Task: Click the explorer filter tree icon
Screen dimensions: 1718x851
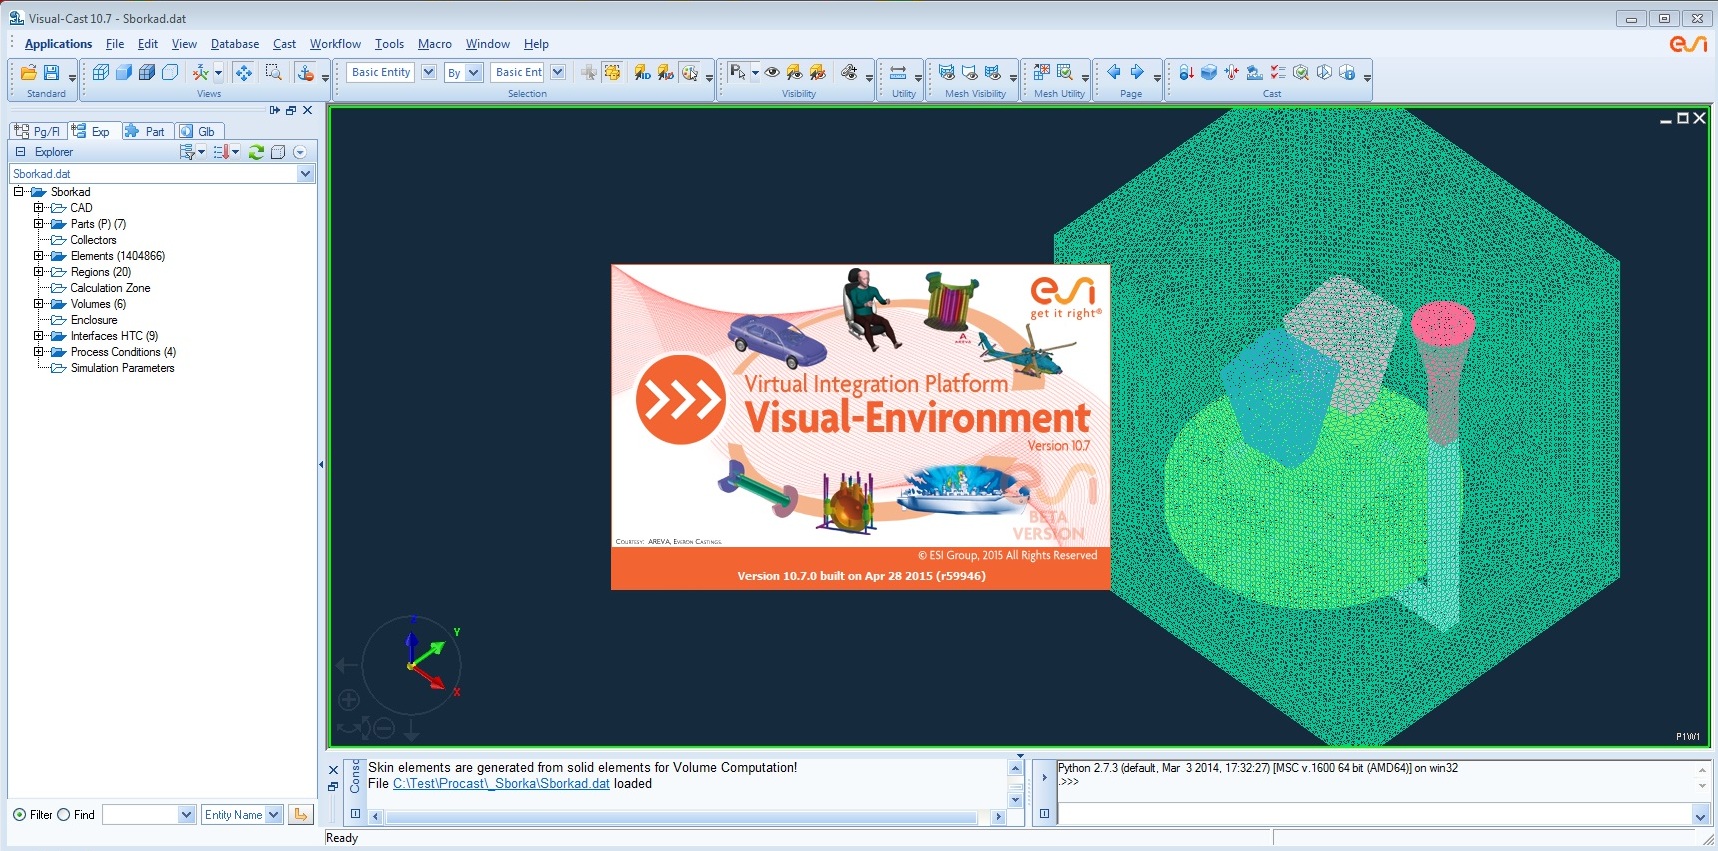Action: click(x=187, y=152)
